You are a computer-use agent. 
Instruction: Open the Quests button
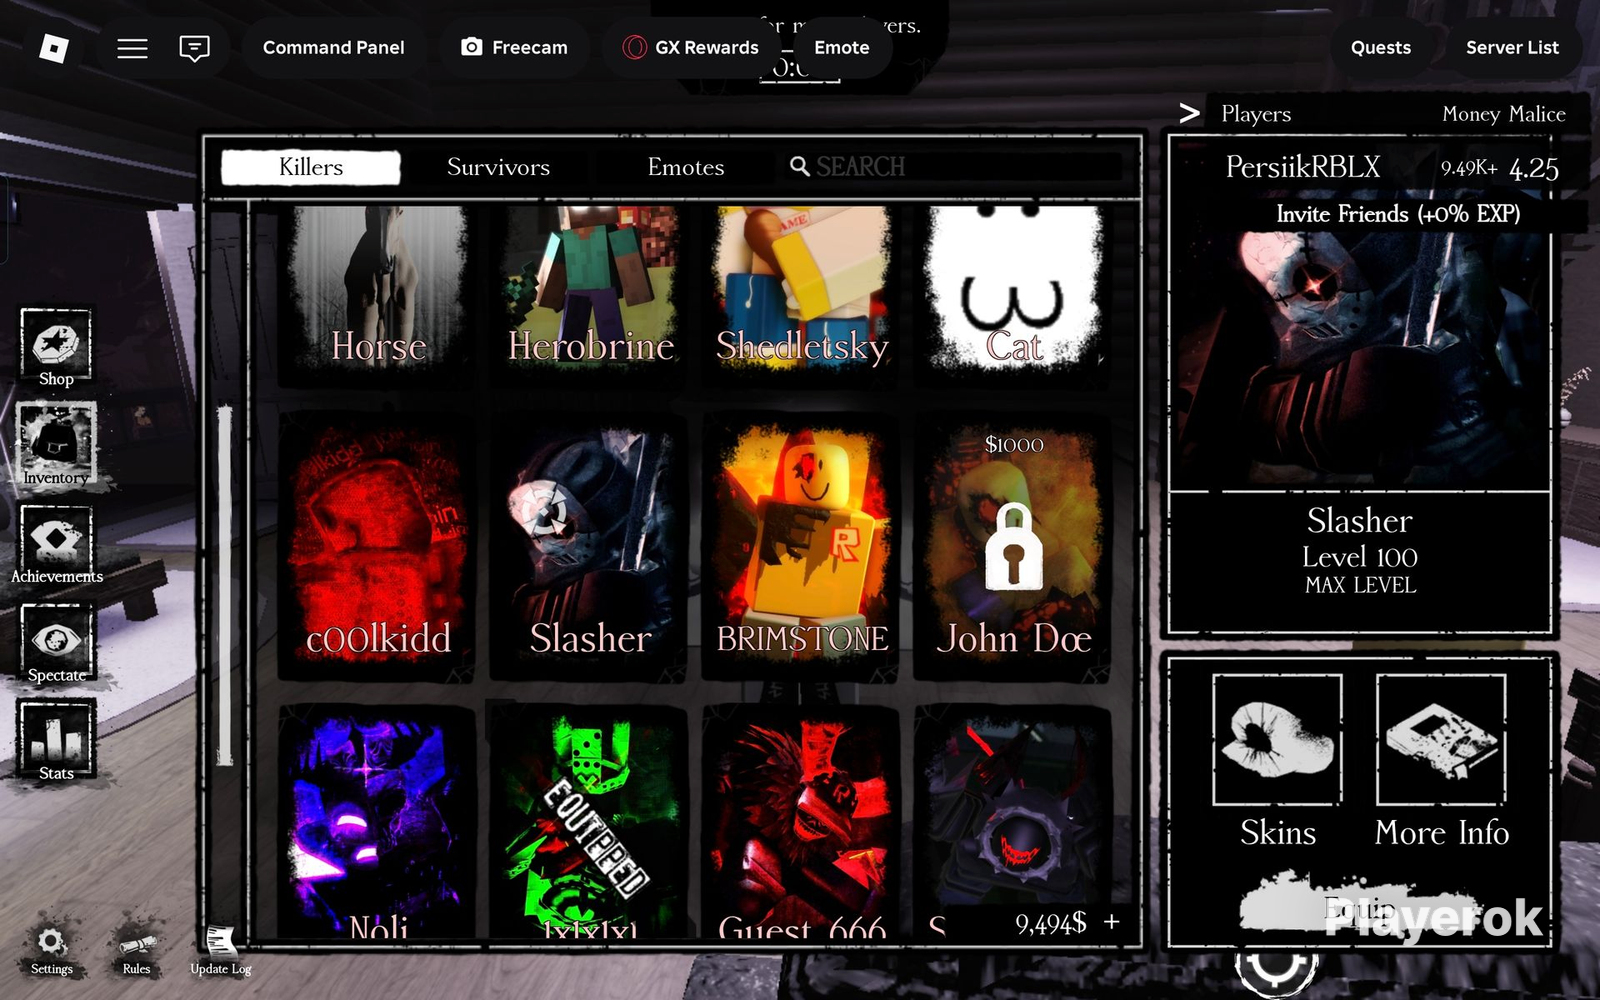[1381, 48]
